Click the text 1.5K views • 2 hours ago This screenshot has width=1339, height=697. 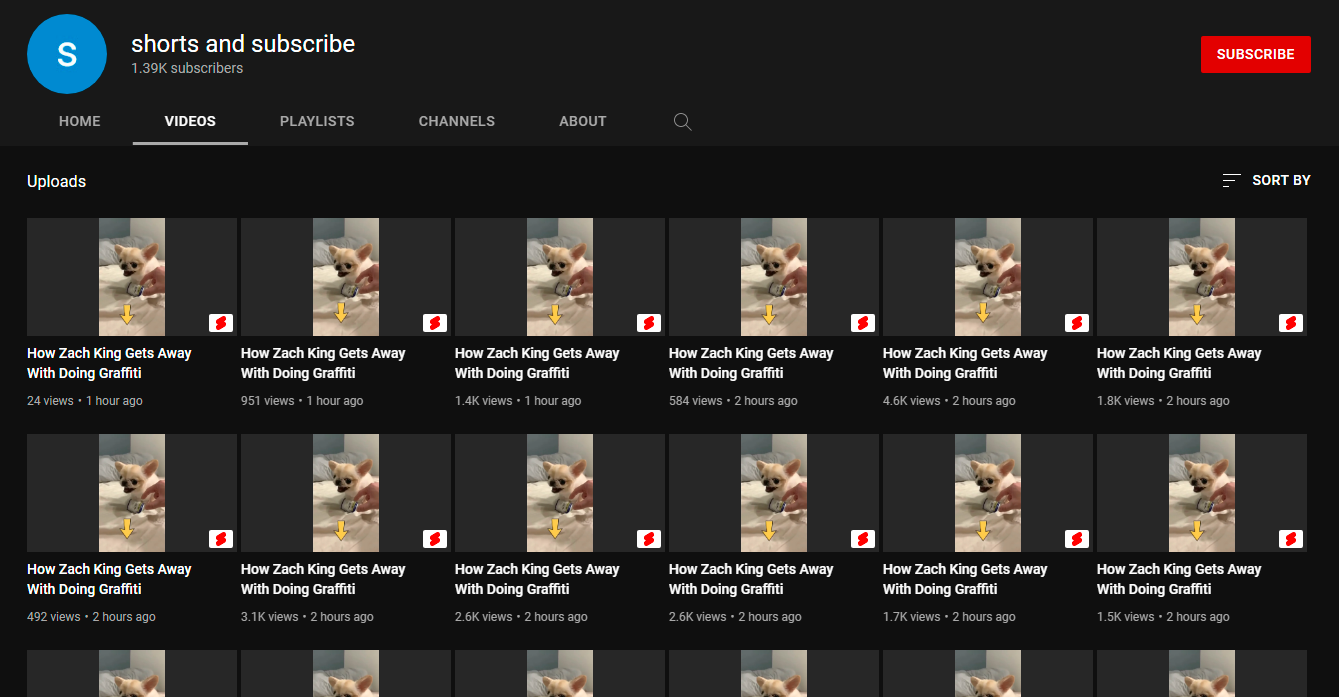[1163, 617]
